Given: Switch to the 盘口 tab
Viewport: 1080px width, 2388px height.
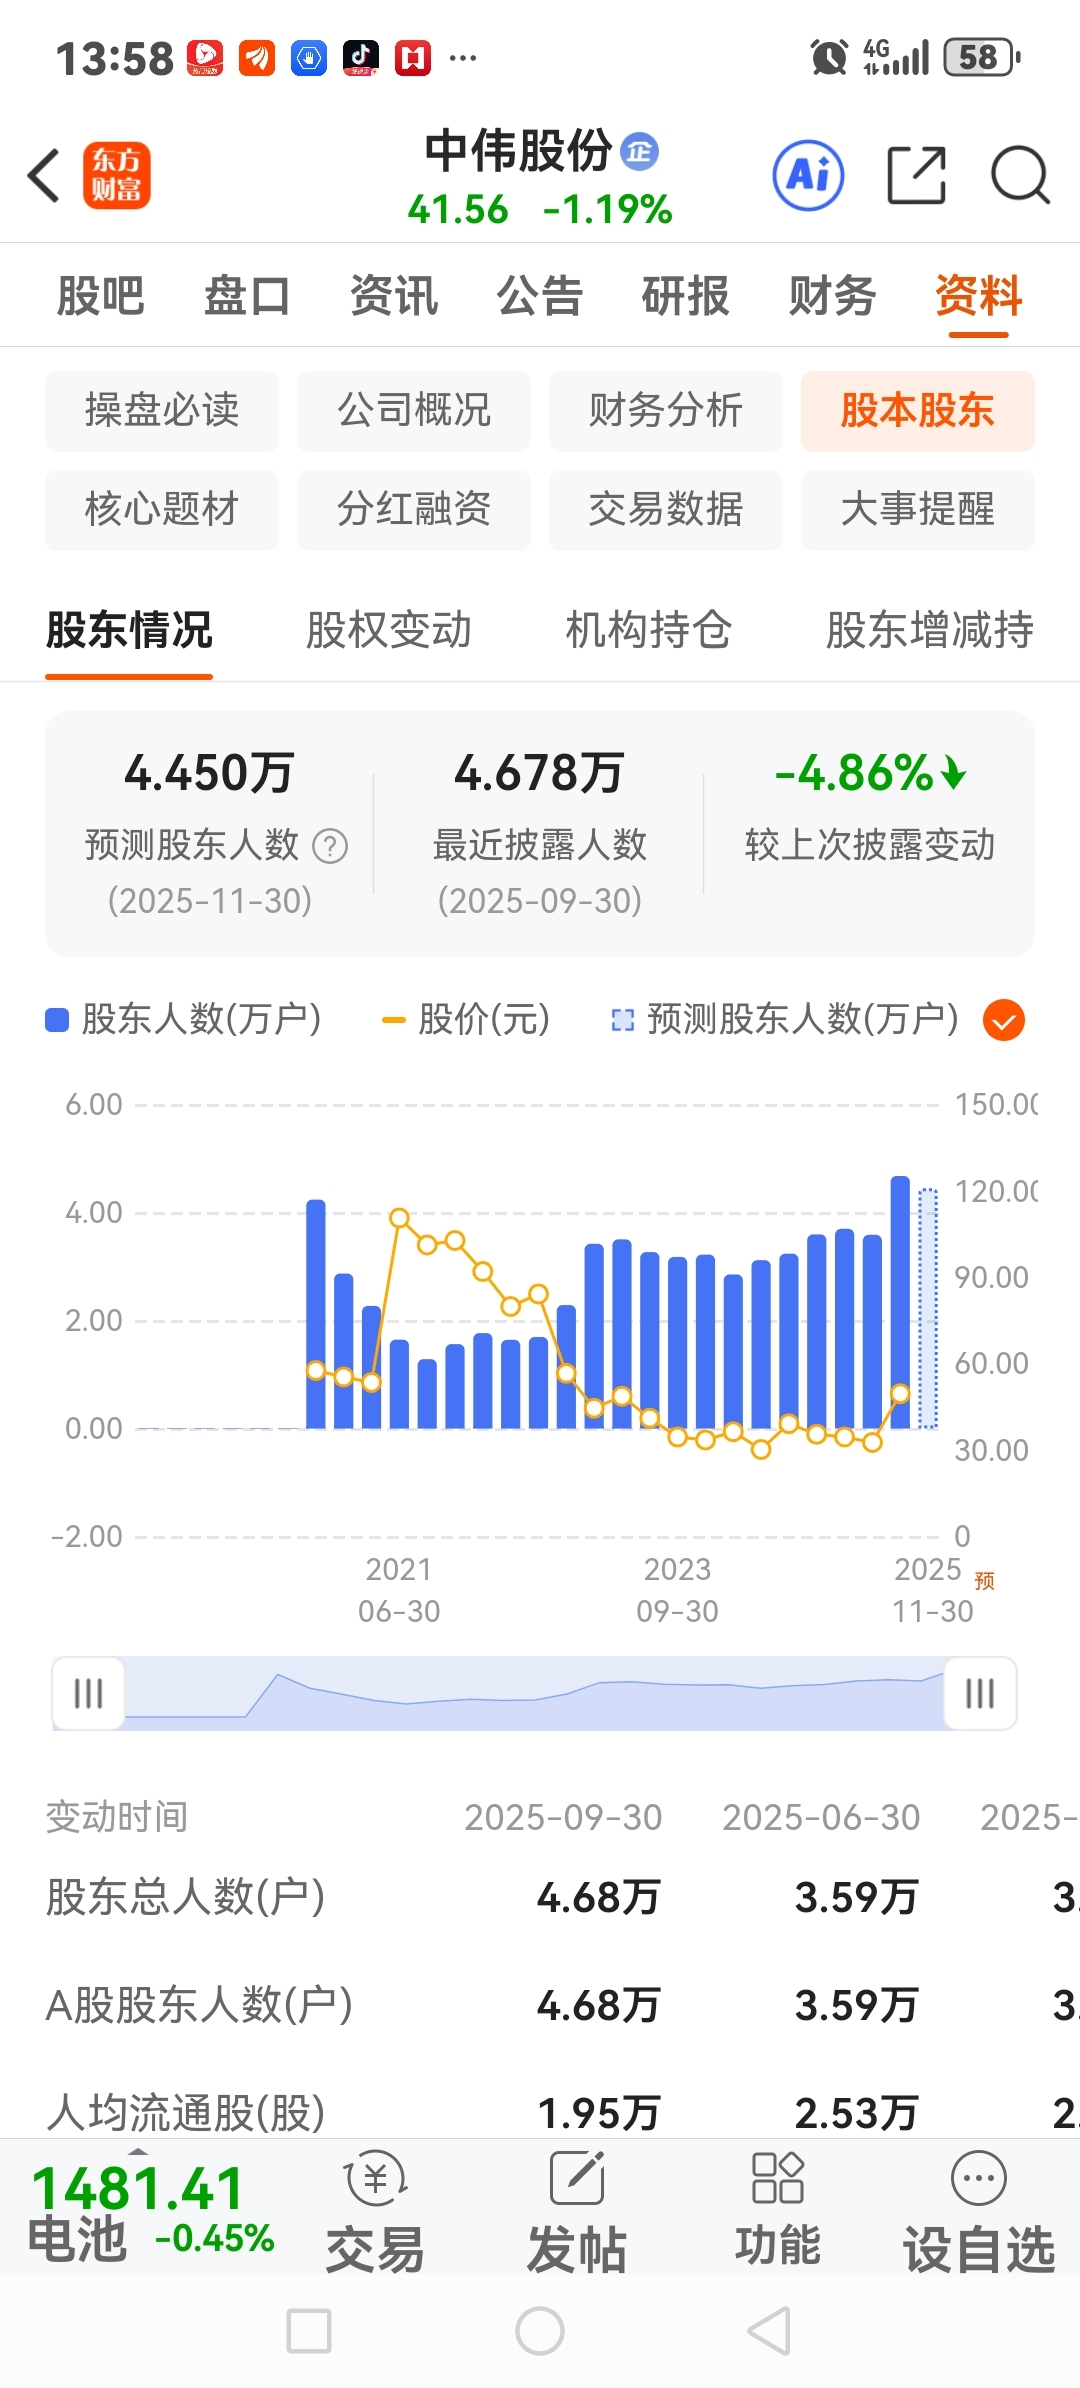Looking at the screenshot, I should pyautogui.click(x=247, y=296).
